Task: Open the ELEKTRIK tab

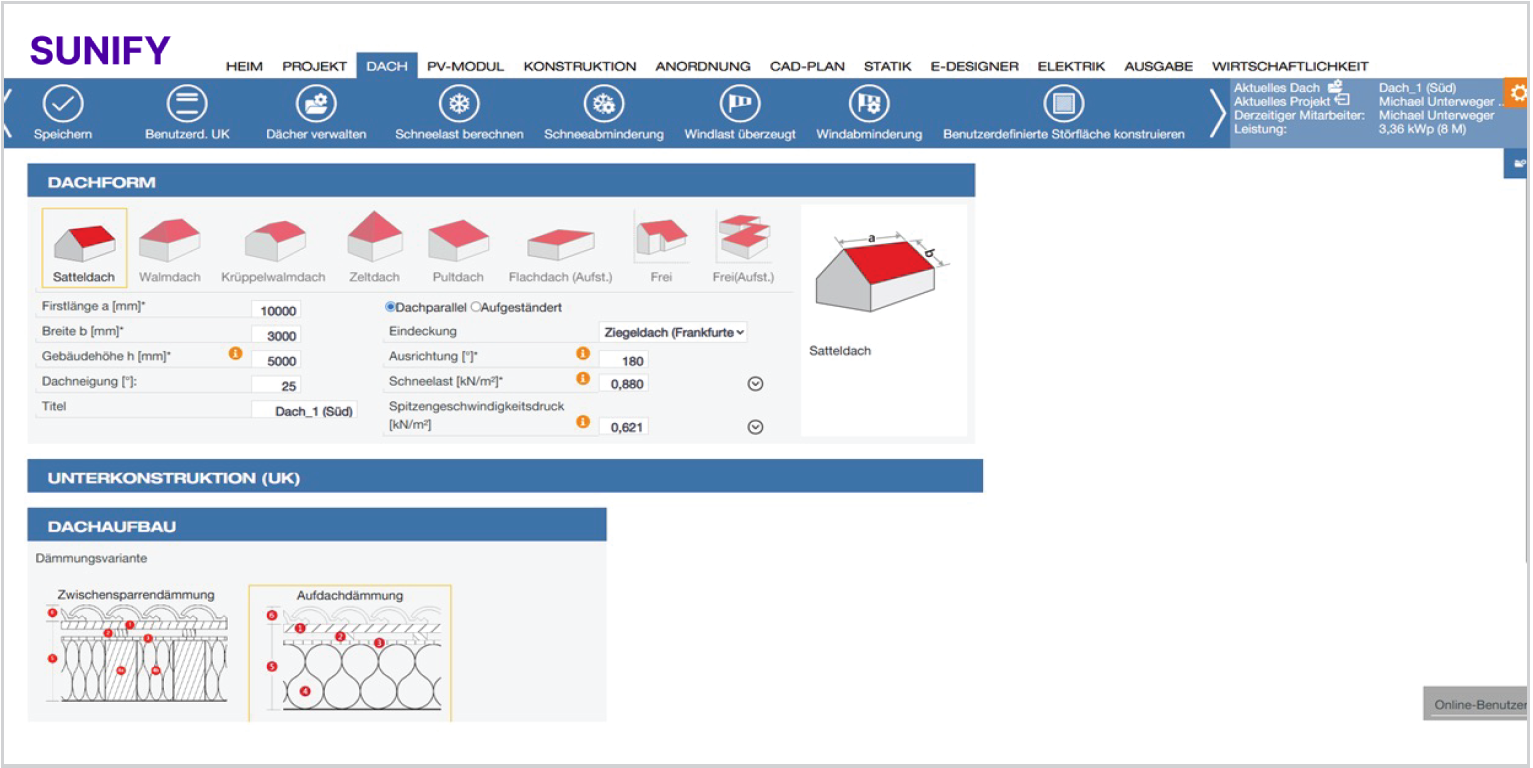Action: click(1071, 66)
